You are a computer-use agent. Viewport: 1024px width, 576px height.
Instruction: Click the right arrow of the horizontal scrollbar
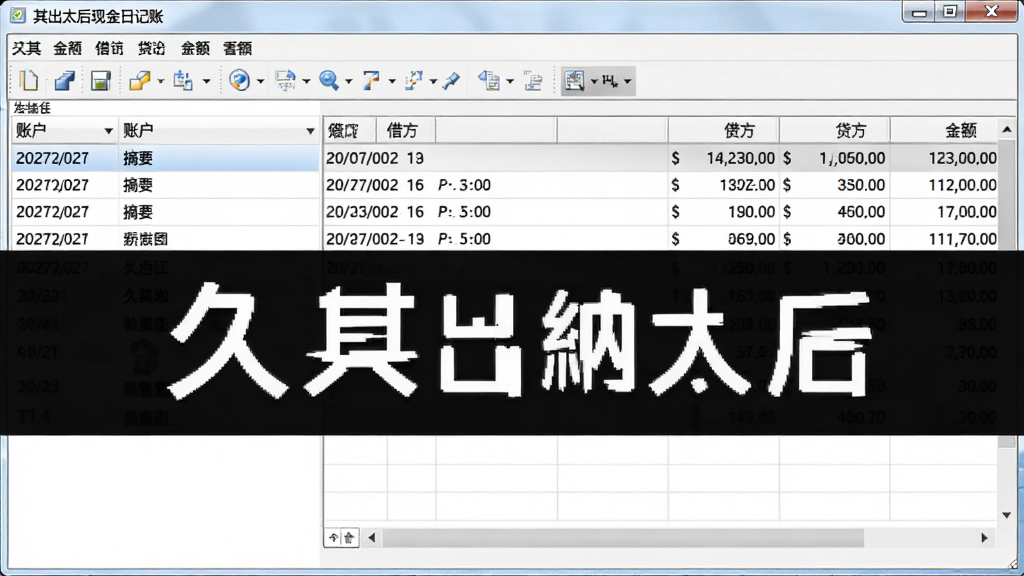coord(984,537)
